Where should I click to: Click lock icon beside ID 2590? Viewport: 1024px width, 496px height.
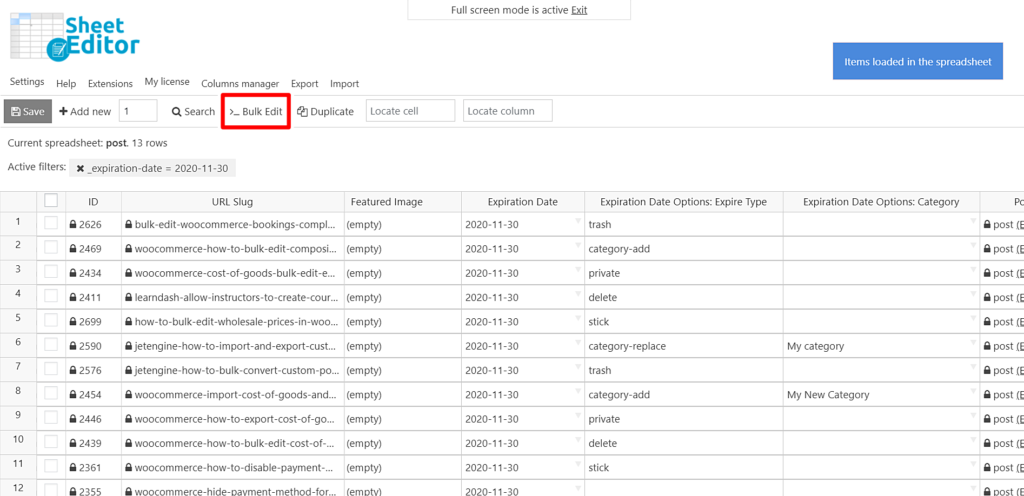coord(73,346)
